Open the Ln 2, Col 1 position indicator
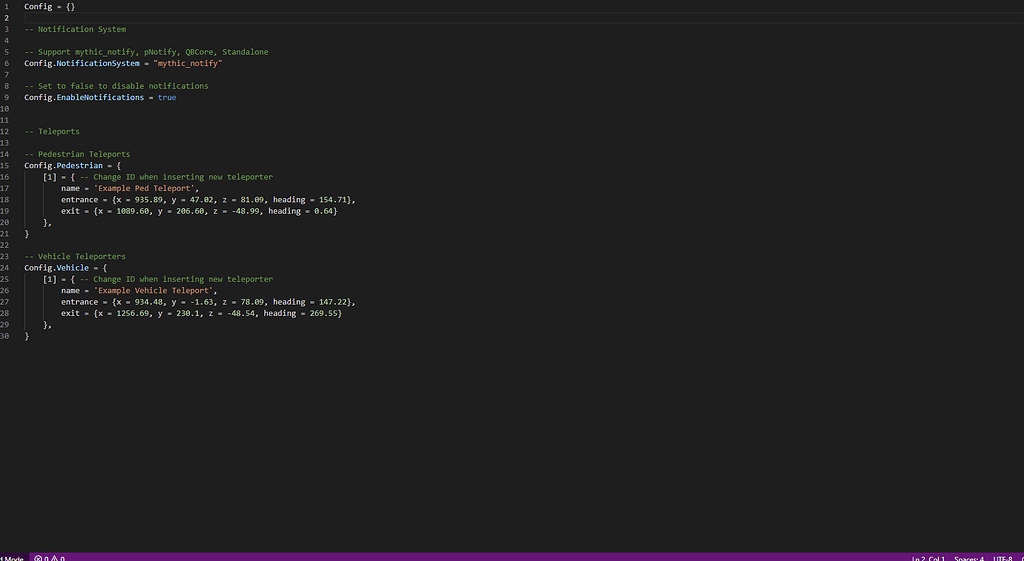The width and height of the screenshot is (1024, 561). 928,558
